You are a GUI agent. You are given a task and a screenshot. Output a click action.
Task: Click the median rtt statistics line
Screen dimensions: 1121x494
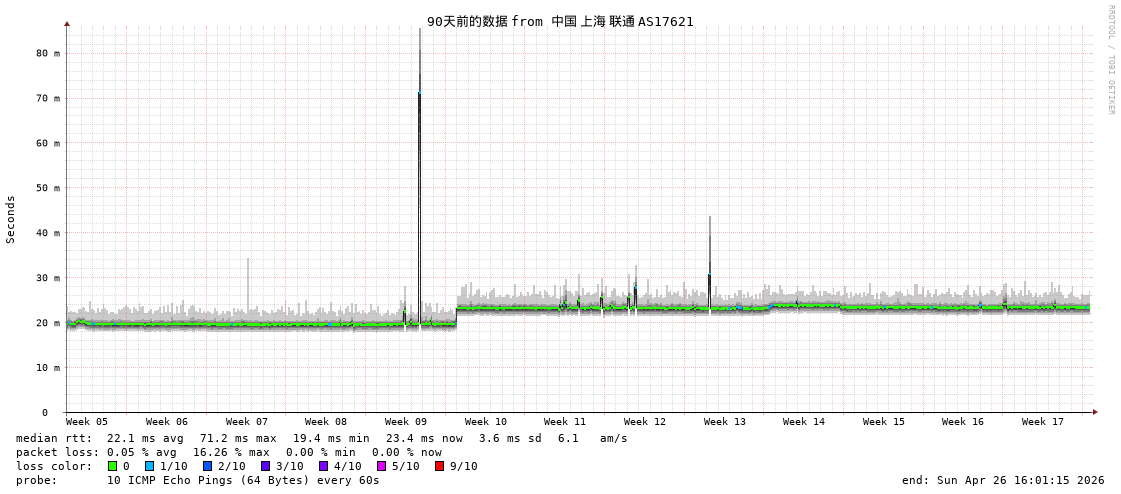click(x=322, y=438)
